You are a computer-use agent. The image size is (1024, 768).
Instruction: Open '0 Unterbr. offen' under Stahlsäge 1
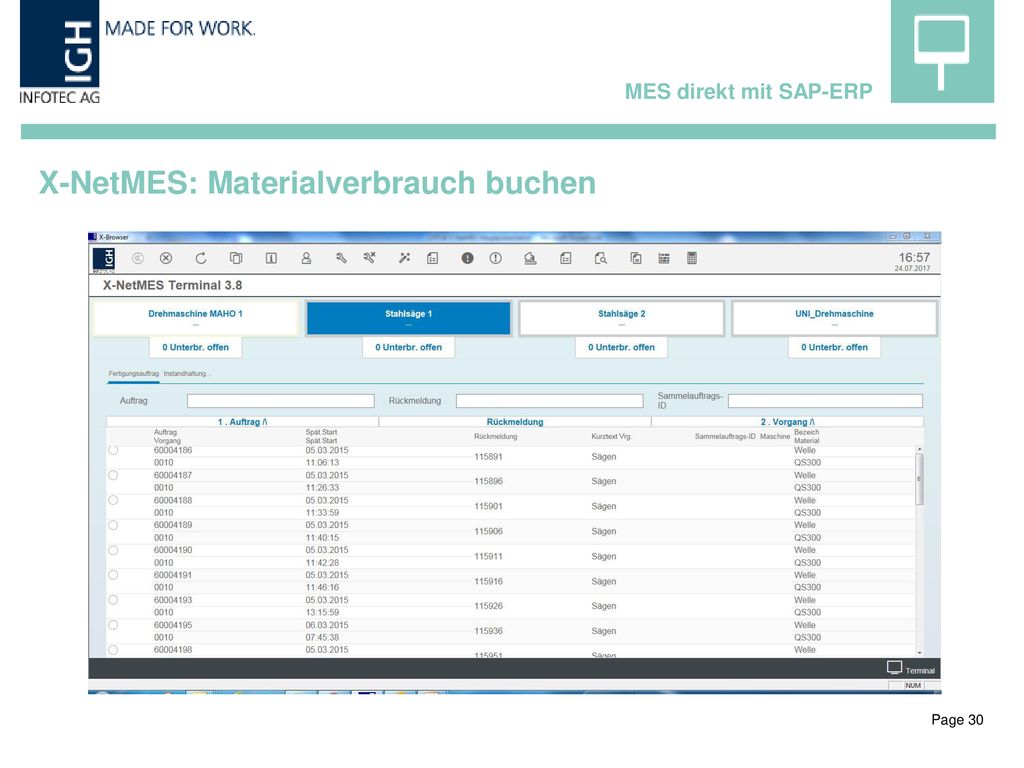(x=408, y=347)
